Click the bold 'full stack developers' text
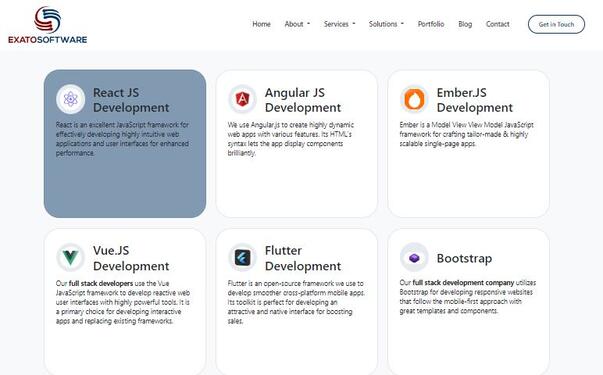 click(x=101, y=283)
